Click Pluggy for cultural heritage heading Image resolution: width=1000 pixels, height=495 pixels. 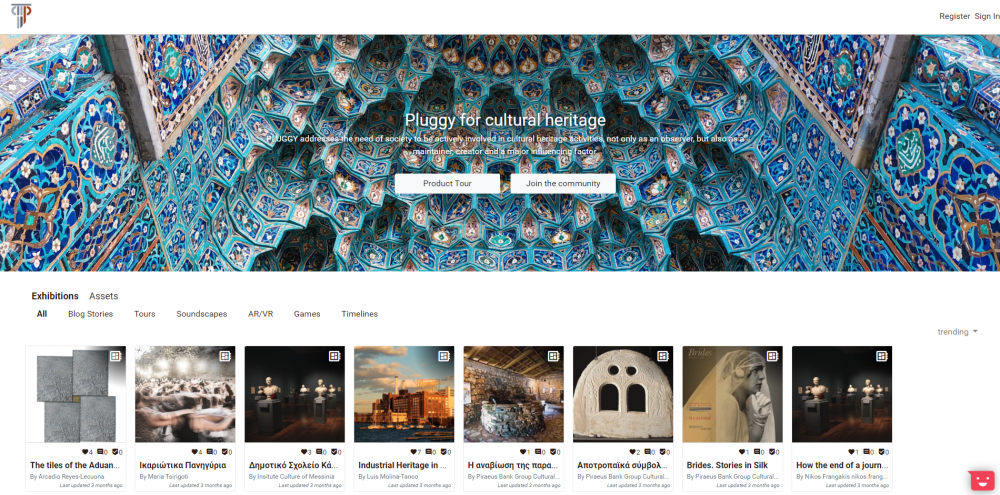pos(505,120)
